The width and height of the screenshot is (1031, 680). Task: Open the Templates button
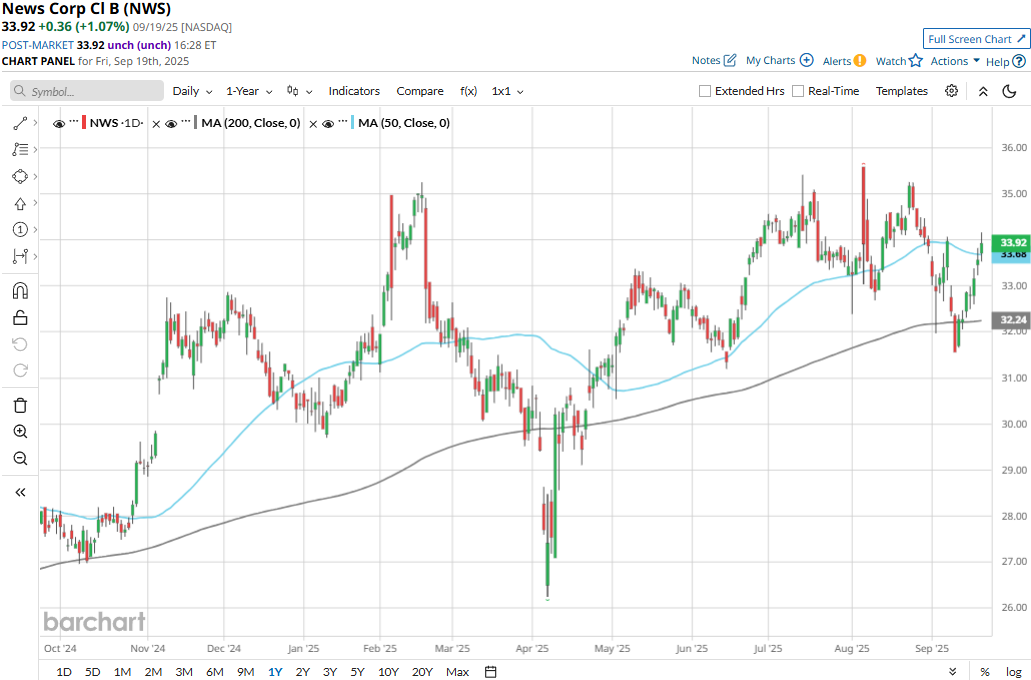(901, 91)
